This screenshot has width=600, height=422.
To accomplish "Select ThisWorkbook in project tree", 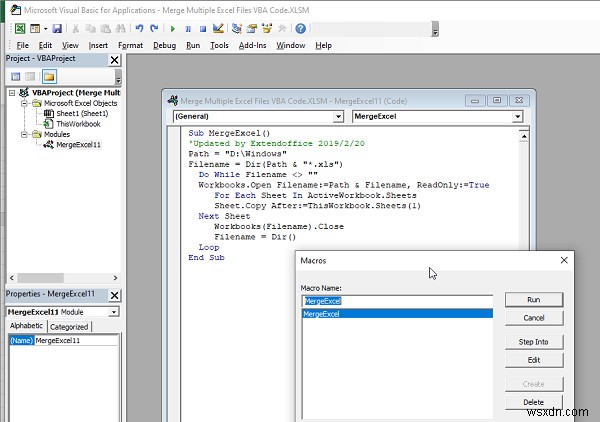I will (78, 123).
